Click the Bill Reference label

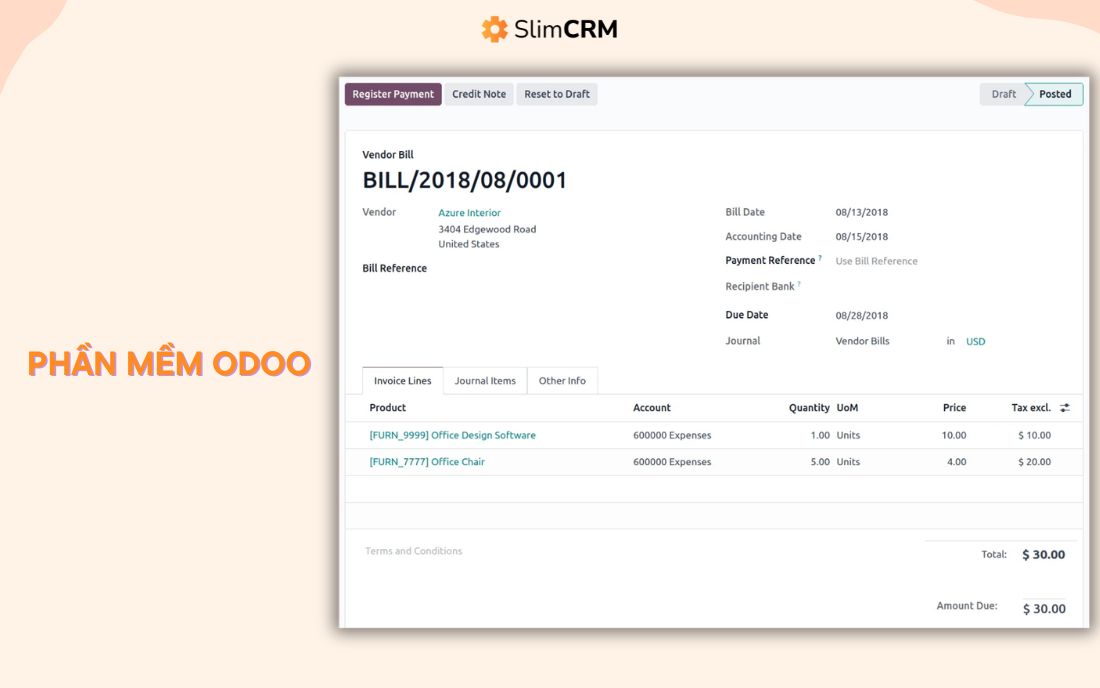(x=394, y=268)
